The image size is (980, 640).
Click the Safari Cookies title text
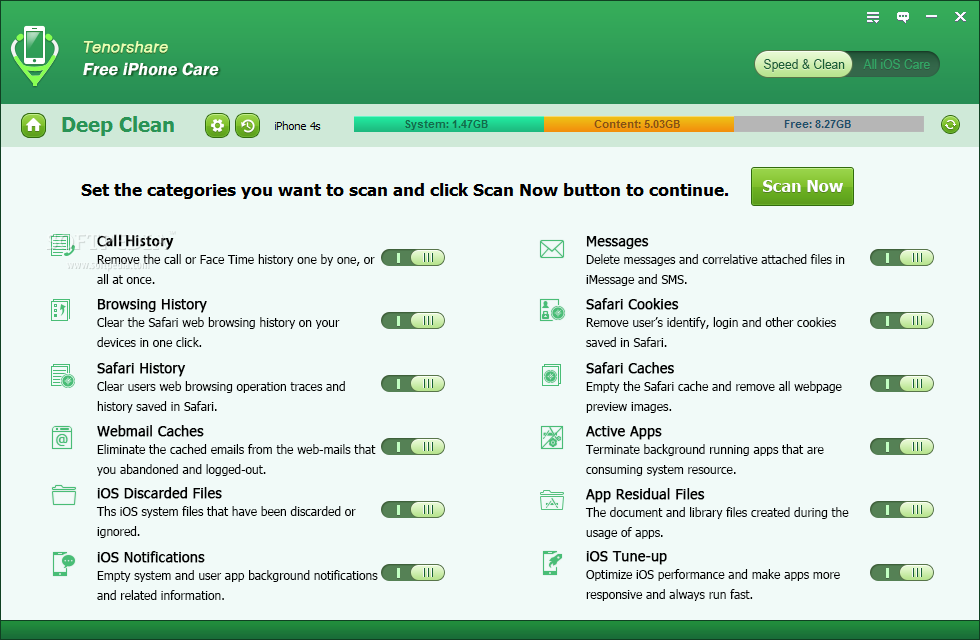click(x=632, y=304)
